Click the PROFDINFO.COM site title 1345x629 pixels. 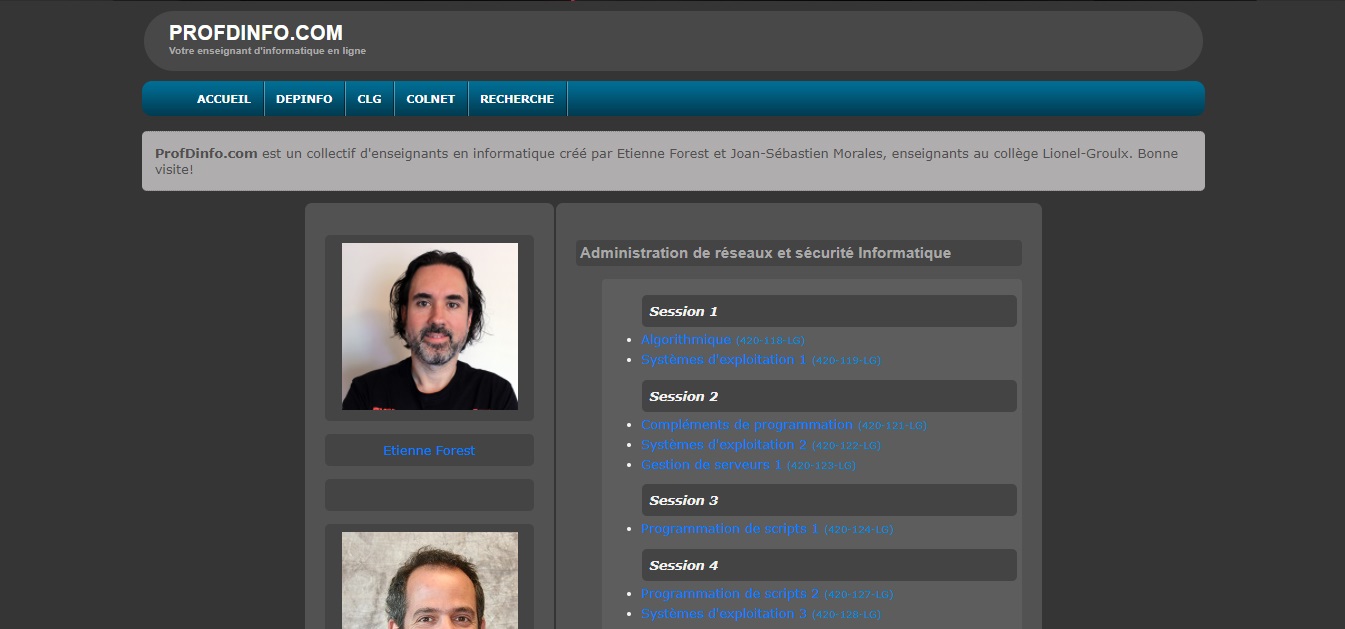coord(256,33)
